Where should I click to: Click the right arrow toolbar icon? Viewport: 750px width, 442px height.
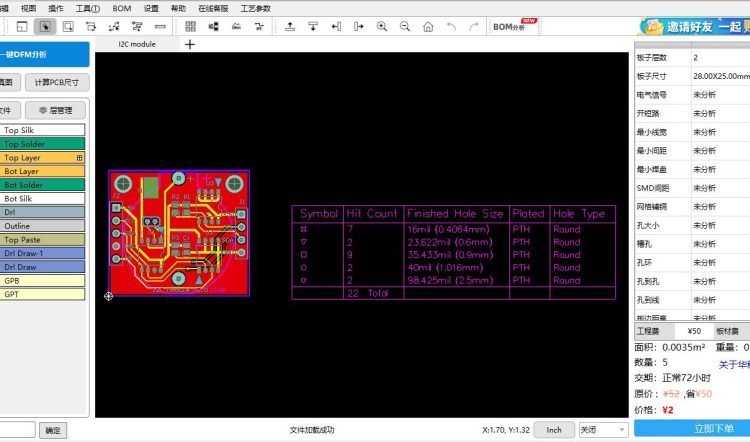click(359, 27)
